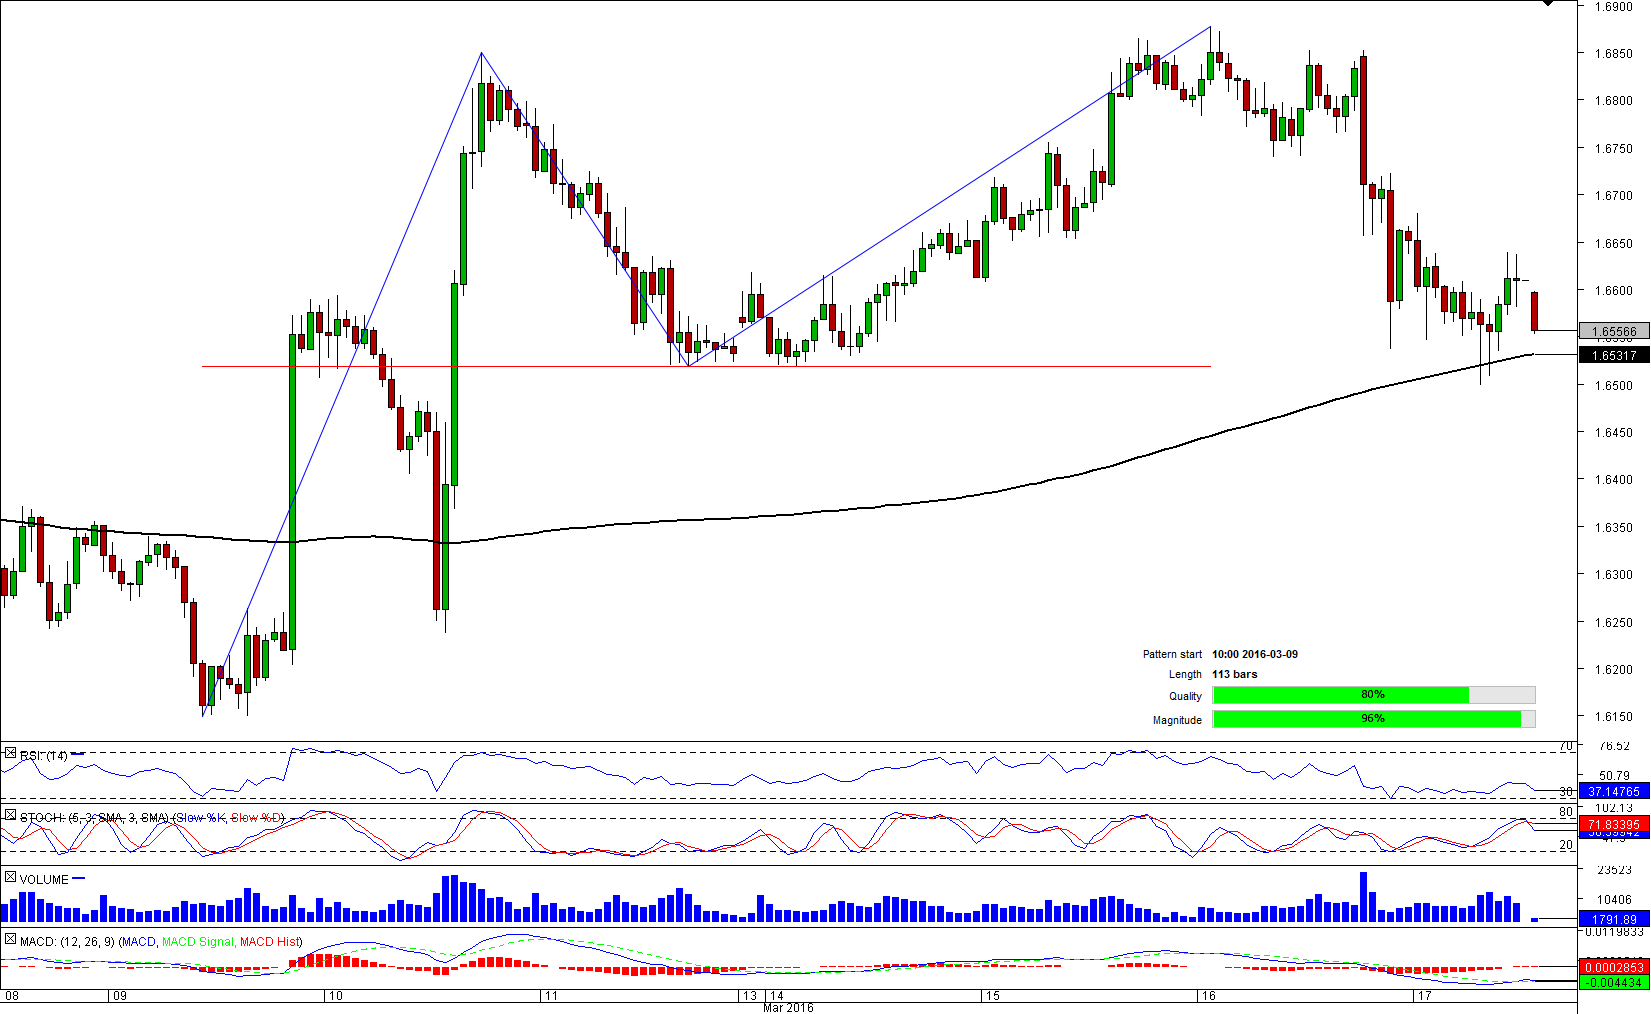This screenshot has width=1651, height=1014.
Task: Click the RSI (14) indicator label
Action: coord(44,755)
